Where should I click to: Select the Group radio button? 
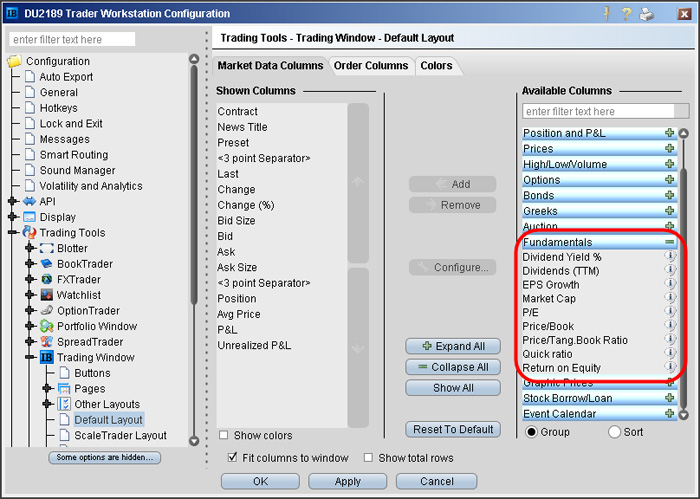coord(531,432)
